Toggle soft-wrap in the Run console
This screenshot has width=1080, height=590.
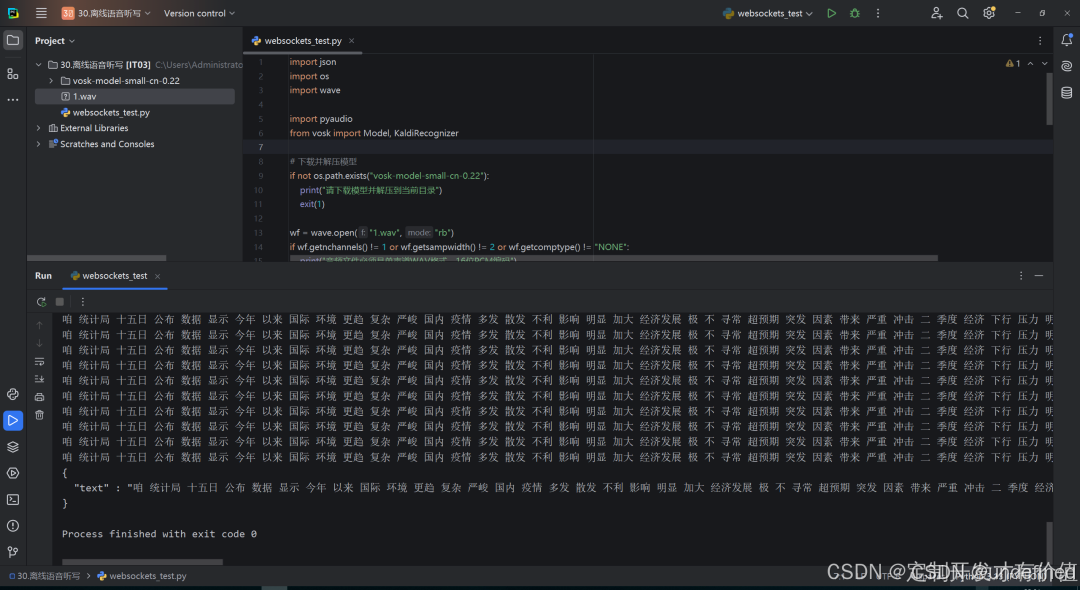pyautogui.click(x=39, y=361)
